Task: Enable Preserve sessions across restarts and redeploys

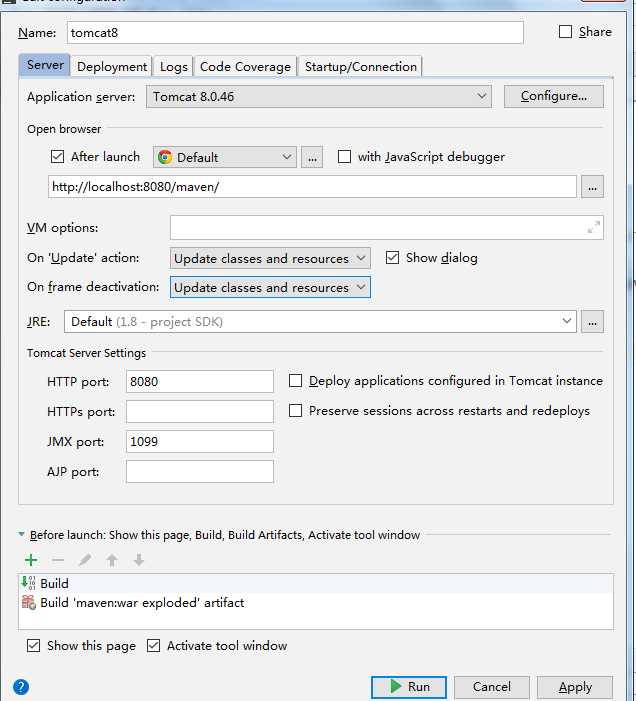Action: [x=295, y=410]
